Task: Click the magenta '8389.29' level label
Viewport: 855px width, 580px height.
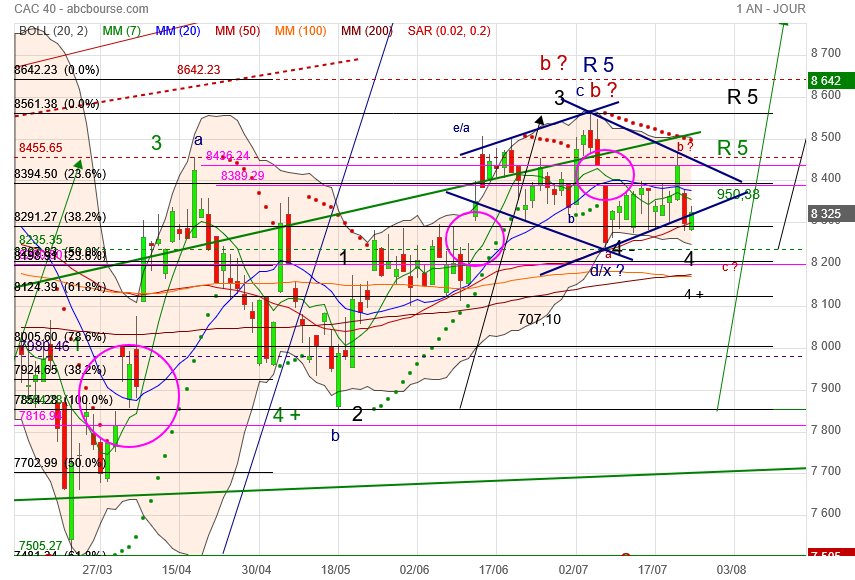Action: [243, 176]
